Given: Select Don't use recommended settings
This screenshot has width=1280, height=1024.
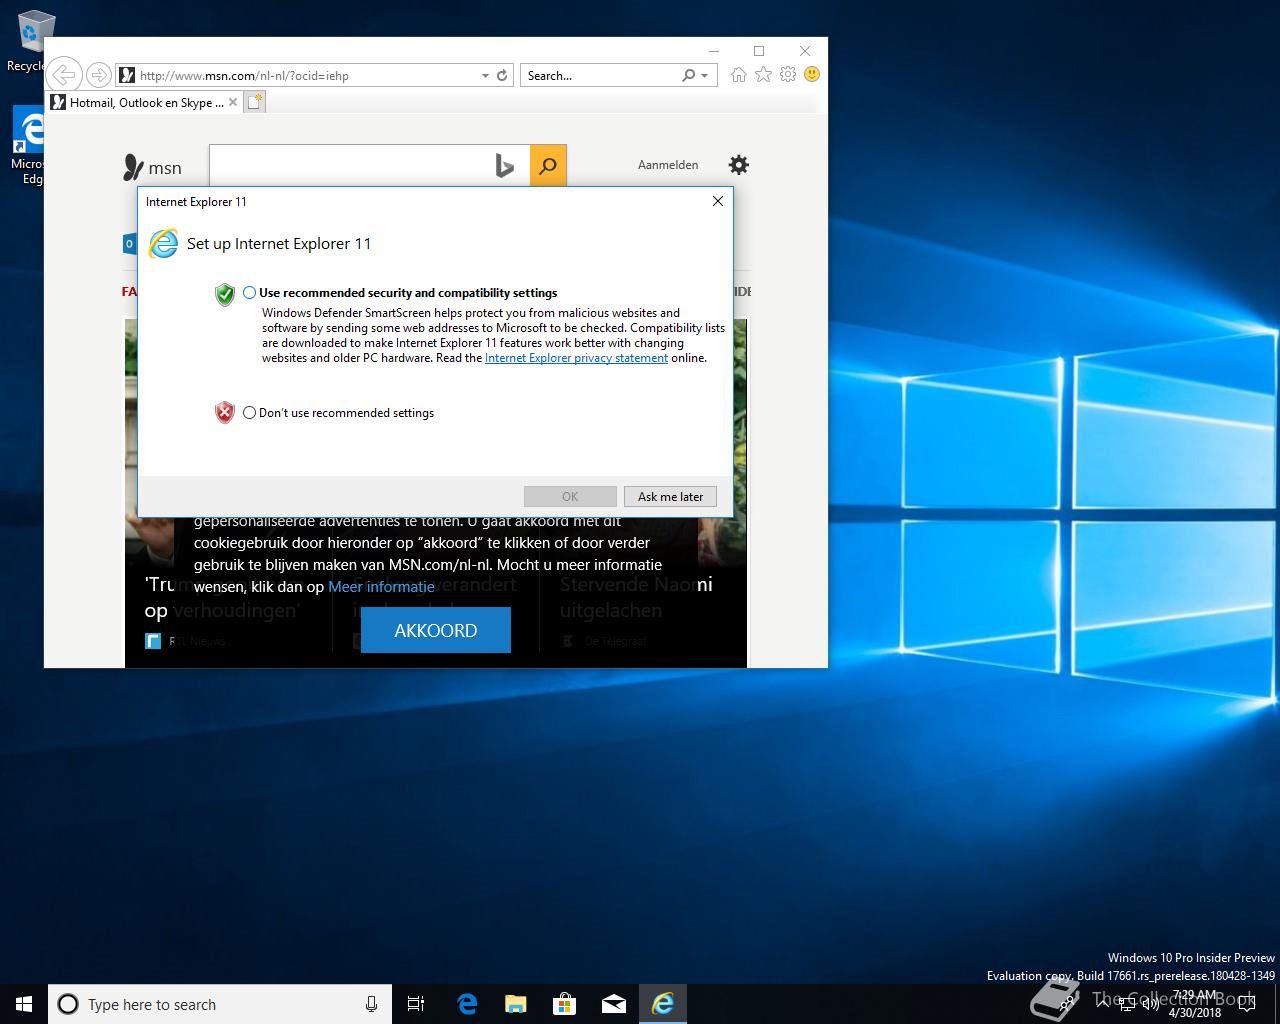Looking at the screenshot, I should coord(250,412).
